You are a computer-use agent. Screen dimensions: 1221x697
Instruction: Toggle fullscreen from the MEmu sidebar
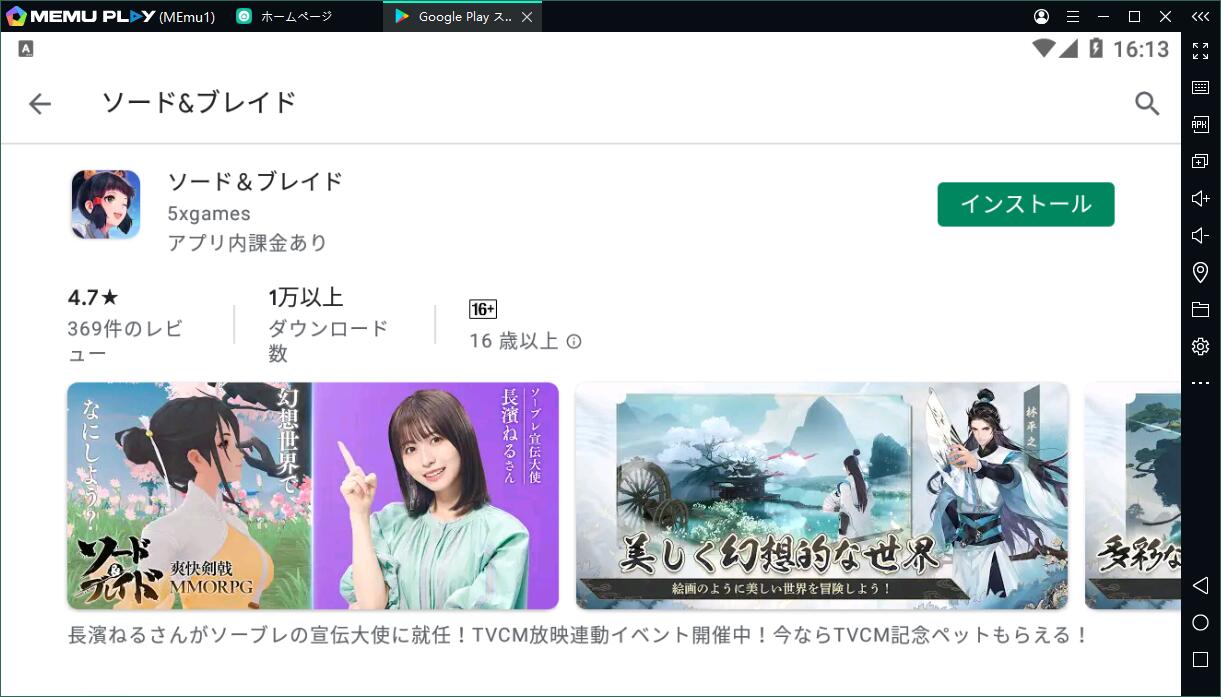[x=1200, y=51]
